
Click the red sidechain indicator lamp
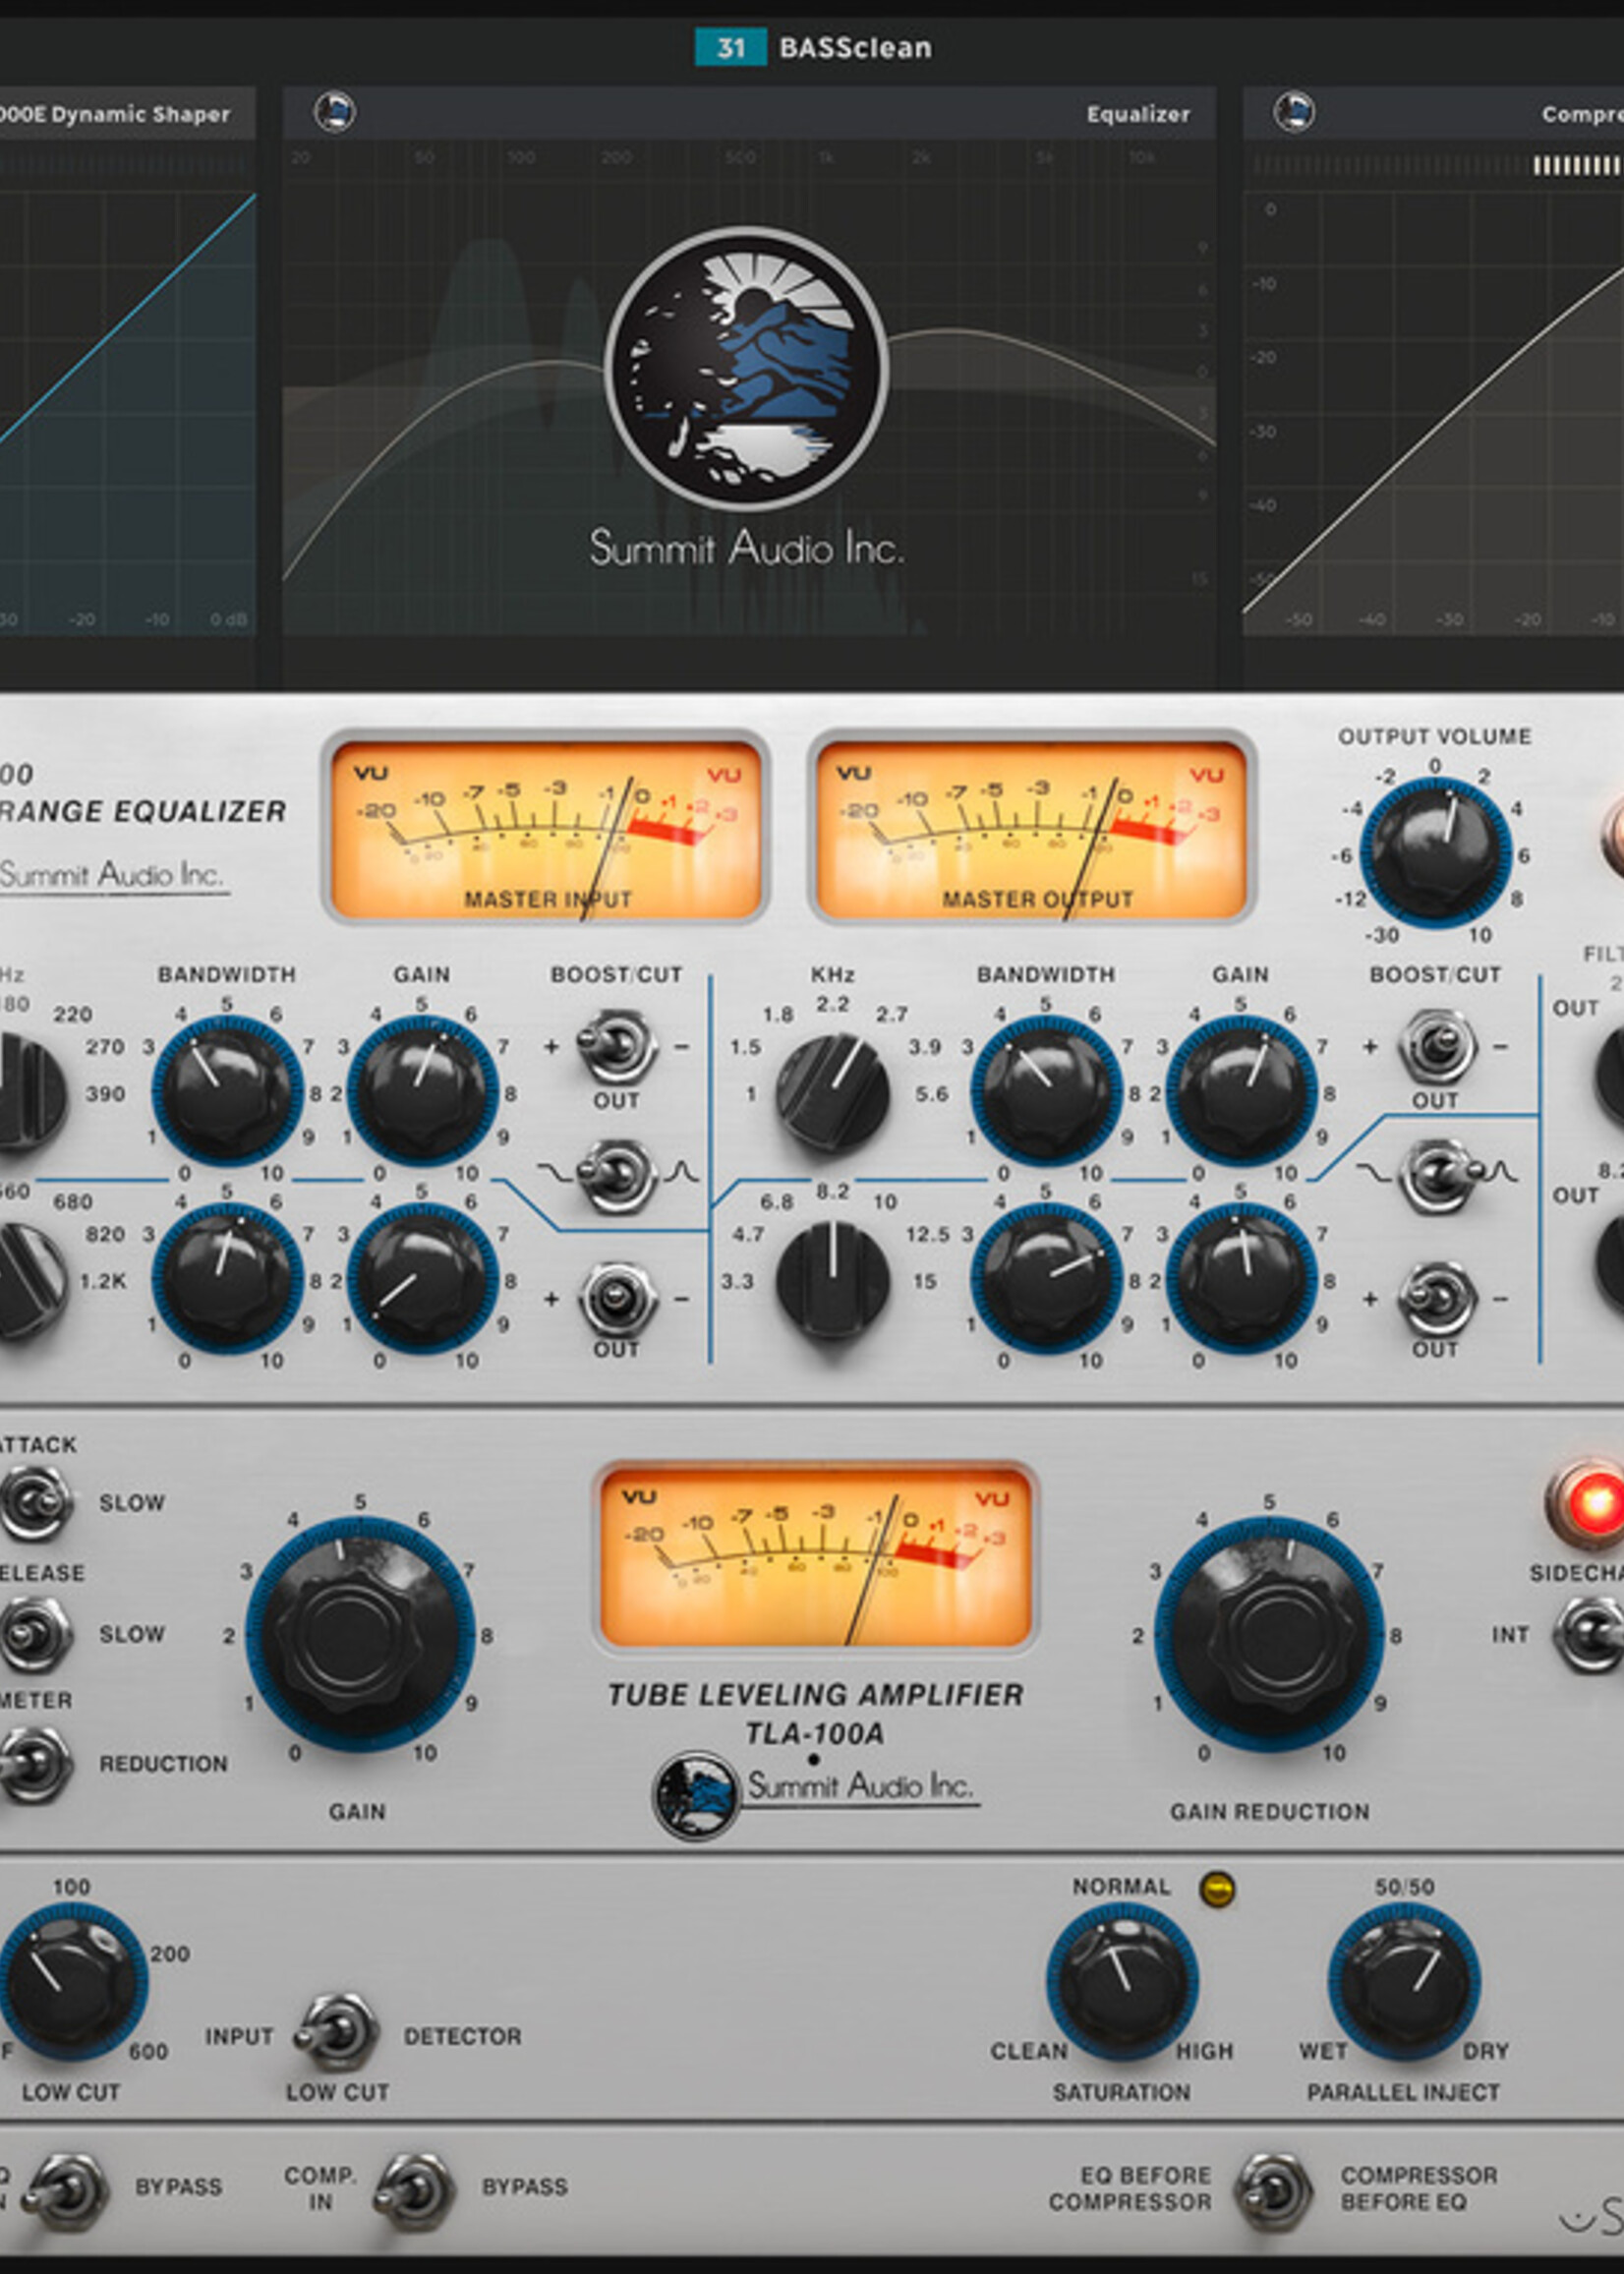[x=1592, y=1503]
